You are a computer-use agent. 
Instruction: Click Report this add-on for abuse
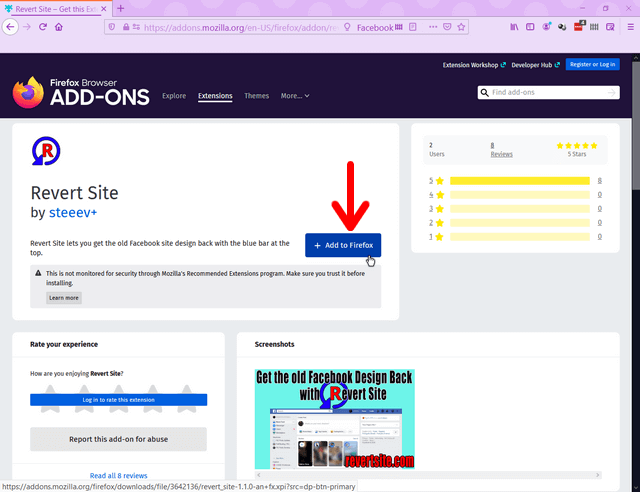[x=118, y=439]
